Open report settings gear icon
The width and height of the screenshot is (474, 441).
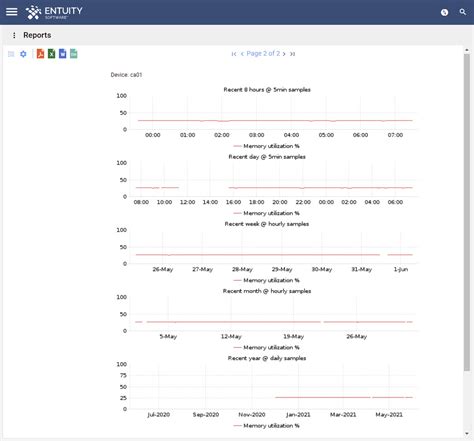coord(23,54)
